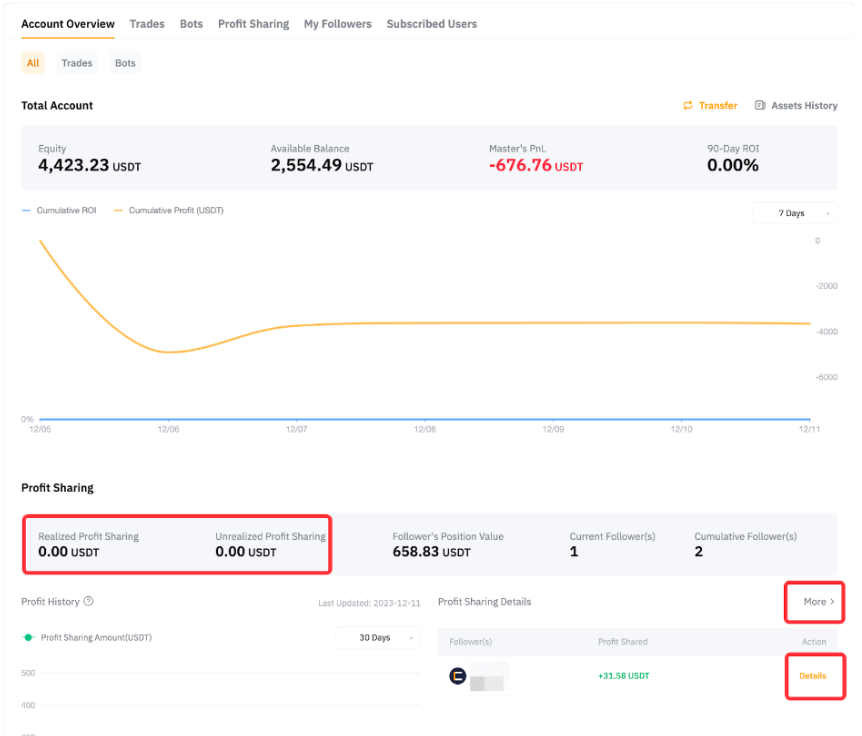Select the Subscribed Users tab
This screenshot has width=862, height=736.
(431, 24)
